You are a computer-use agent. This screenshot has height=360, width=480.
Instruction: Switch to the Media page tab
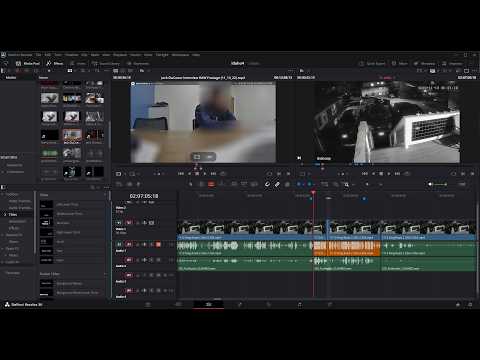click(x=148, y=304)
